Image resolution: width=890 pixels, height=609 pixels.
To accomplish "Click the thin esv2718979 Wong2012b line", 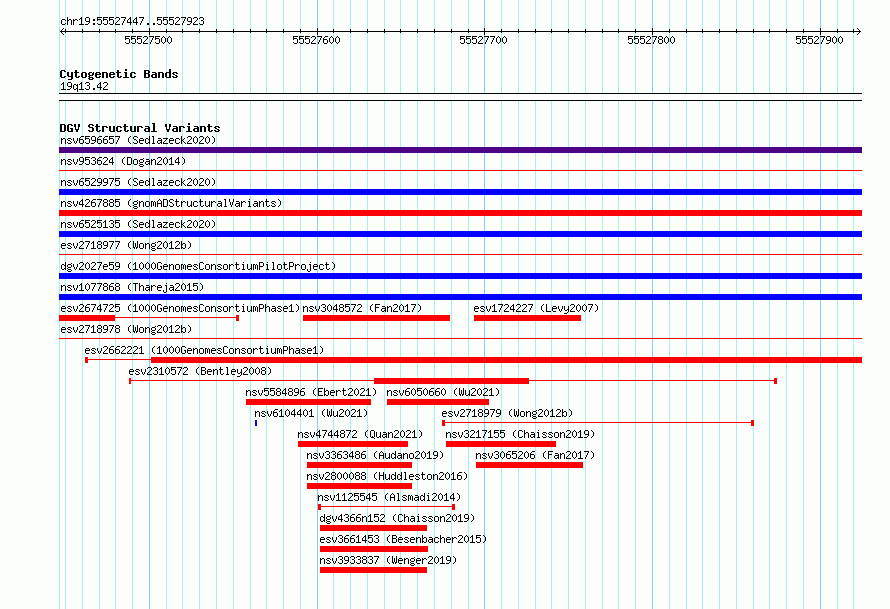I will pos(598,423).
